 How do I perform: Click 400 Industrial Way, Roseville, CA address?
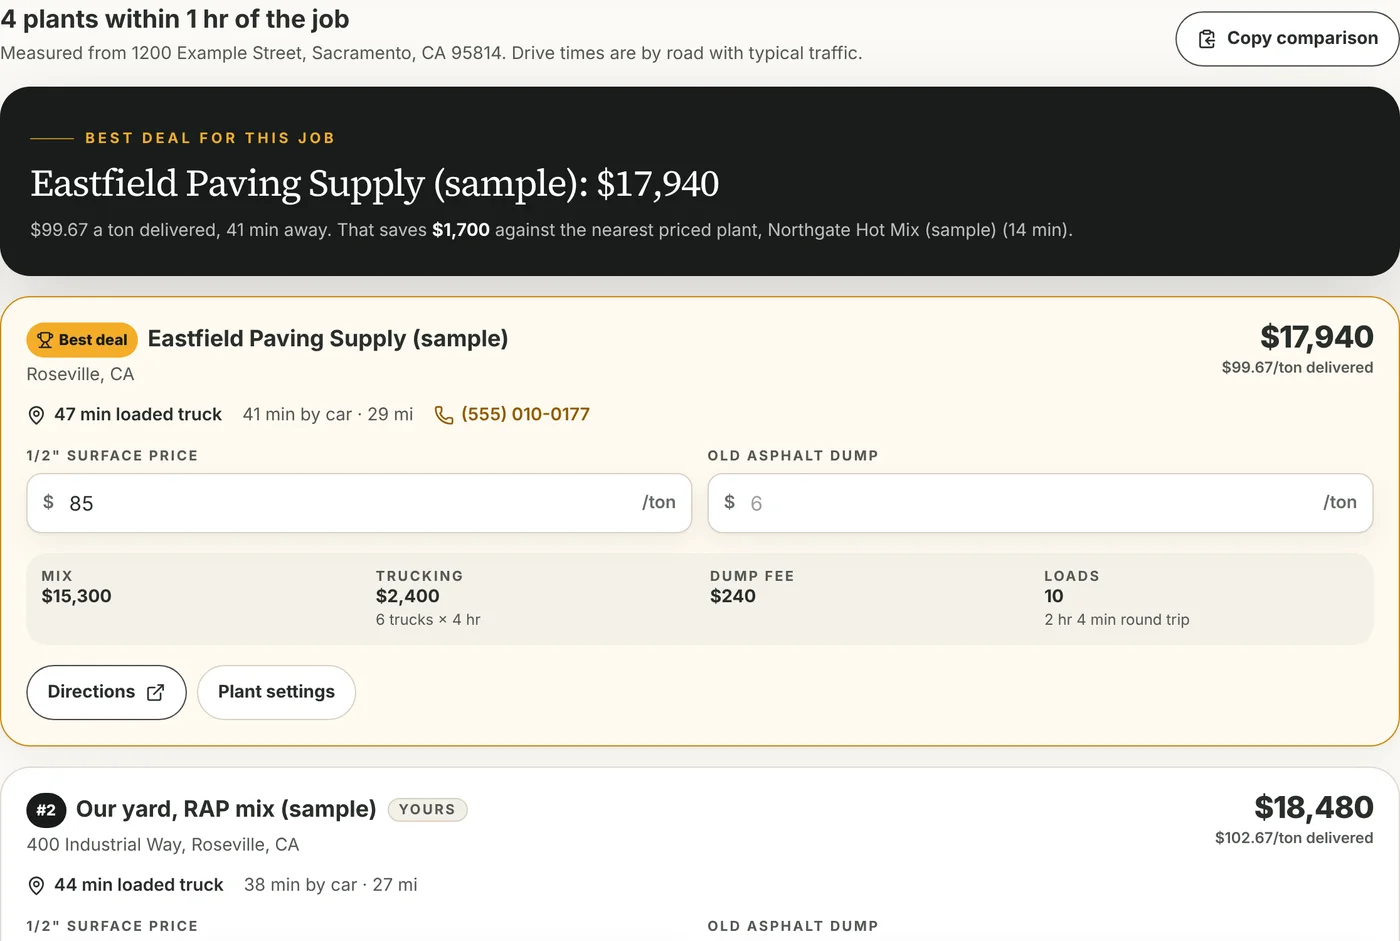163,845
